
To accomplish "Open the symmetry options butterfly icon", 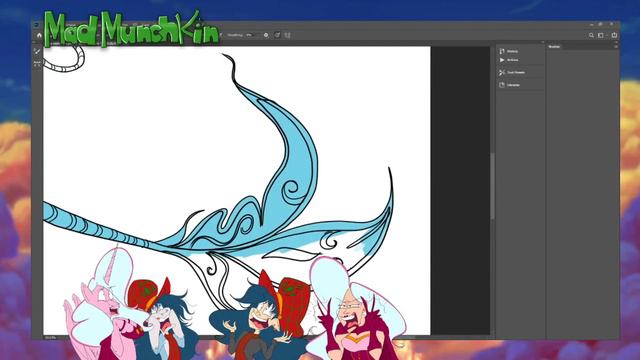I will point(288,35).
